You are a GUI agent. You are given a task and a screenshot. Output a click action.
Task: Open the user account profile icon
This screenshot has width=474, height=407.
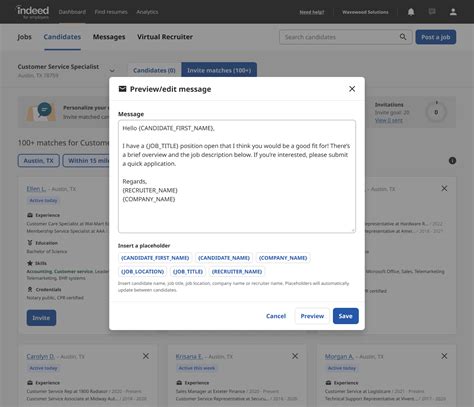click(453, 12)
